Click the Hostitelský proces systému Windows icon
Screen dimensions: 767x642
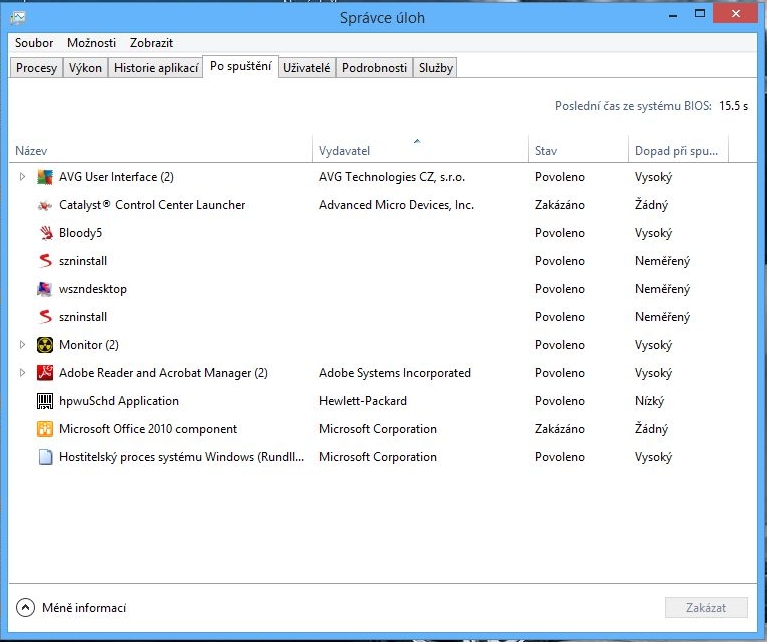pyautogui.click(x=45, y=457)
